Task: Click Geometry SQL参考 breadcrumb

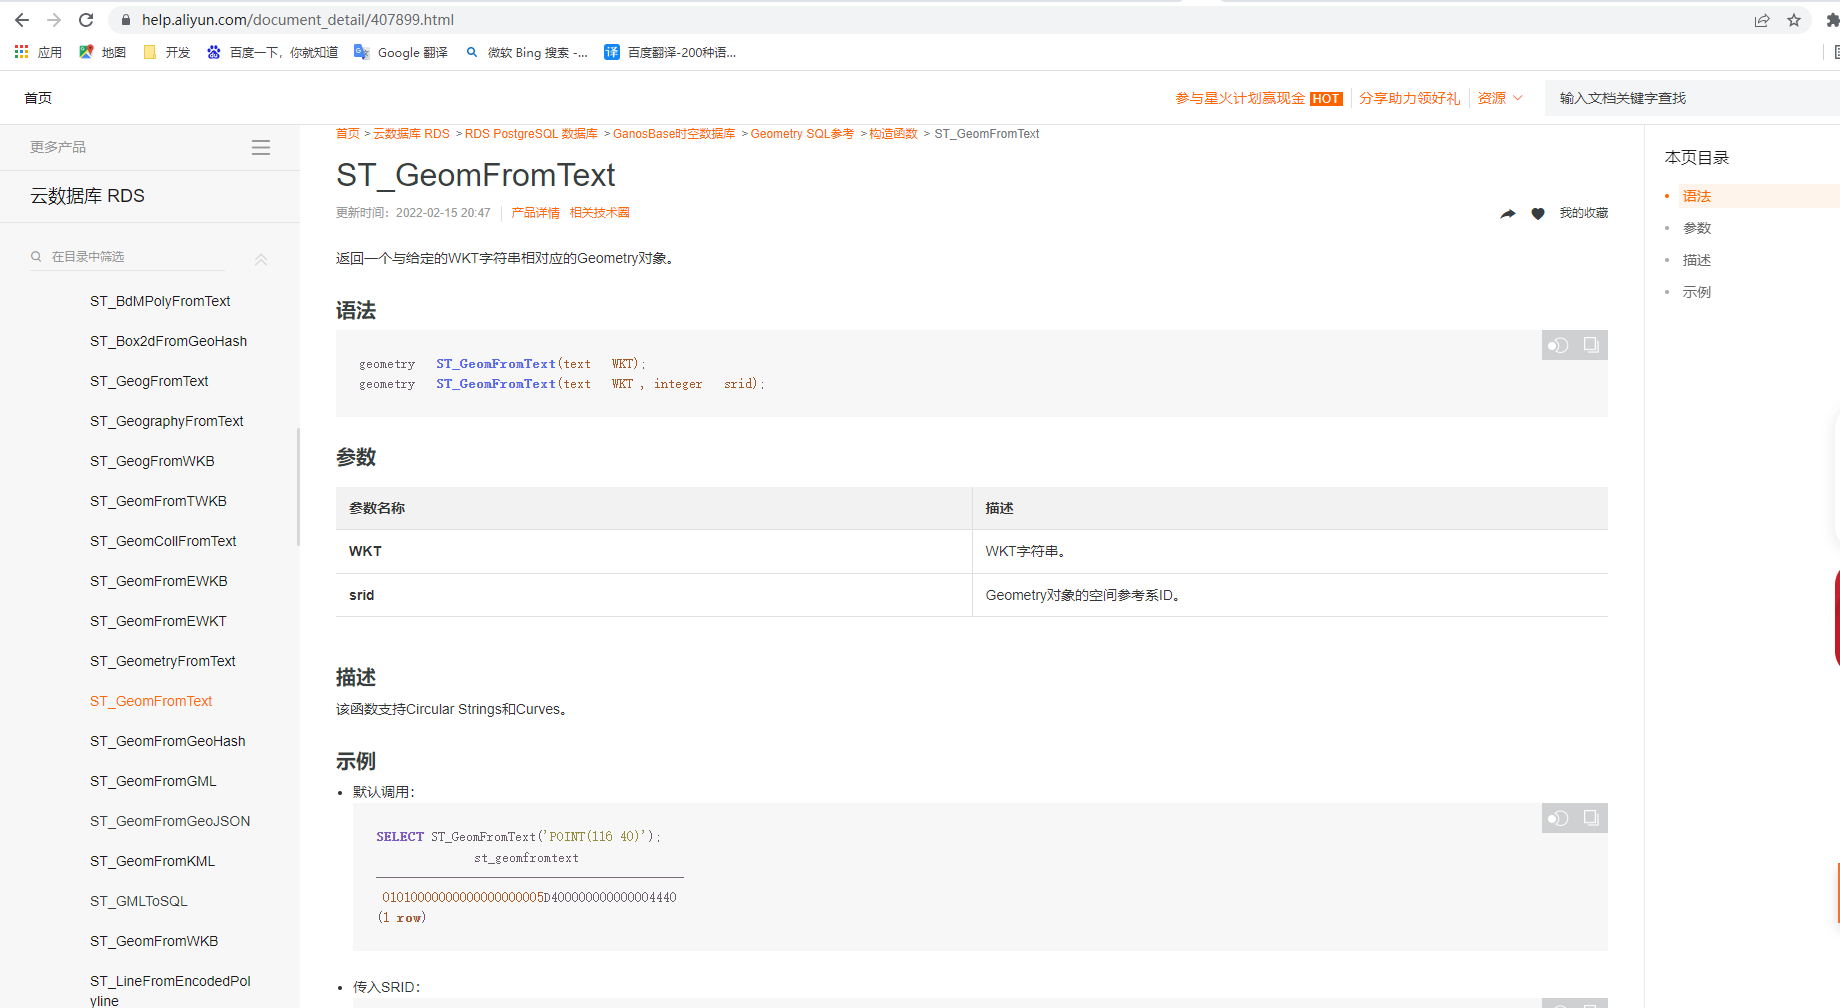Action: [x=802, y=134]
